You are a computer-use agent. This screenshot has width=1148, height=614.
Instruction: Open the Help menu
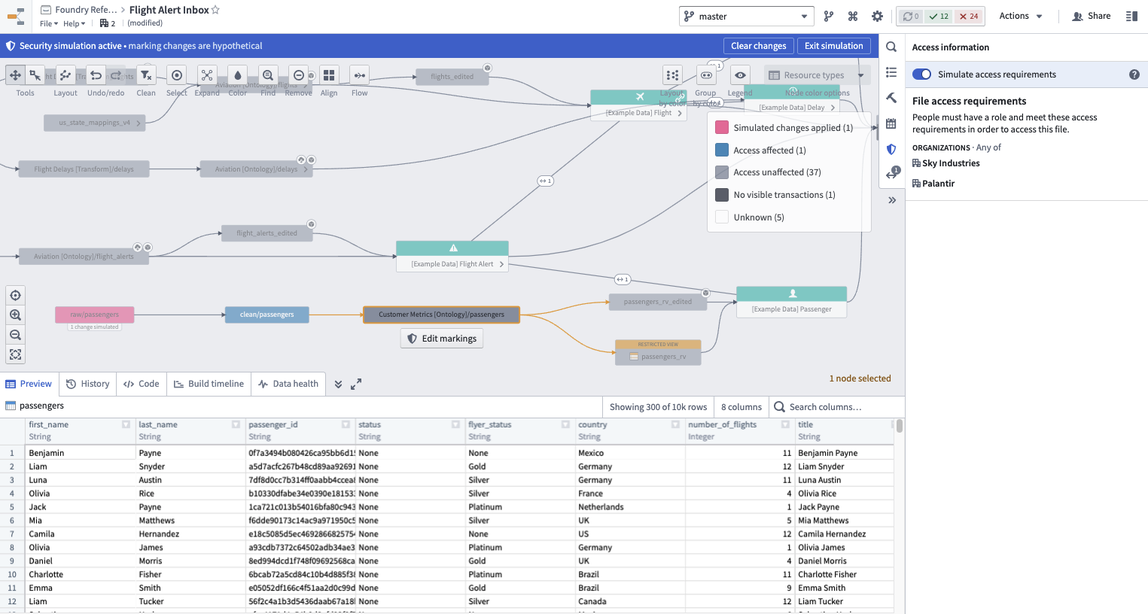point(74,23)
